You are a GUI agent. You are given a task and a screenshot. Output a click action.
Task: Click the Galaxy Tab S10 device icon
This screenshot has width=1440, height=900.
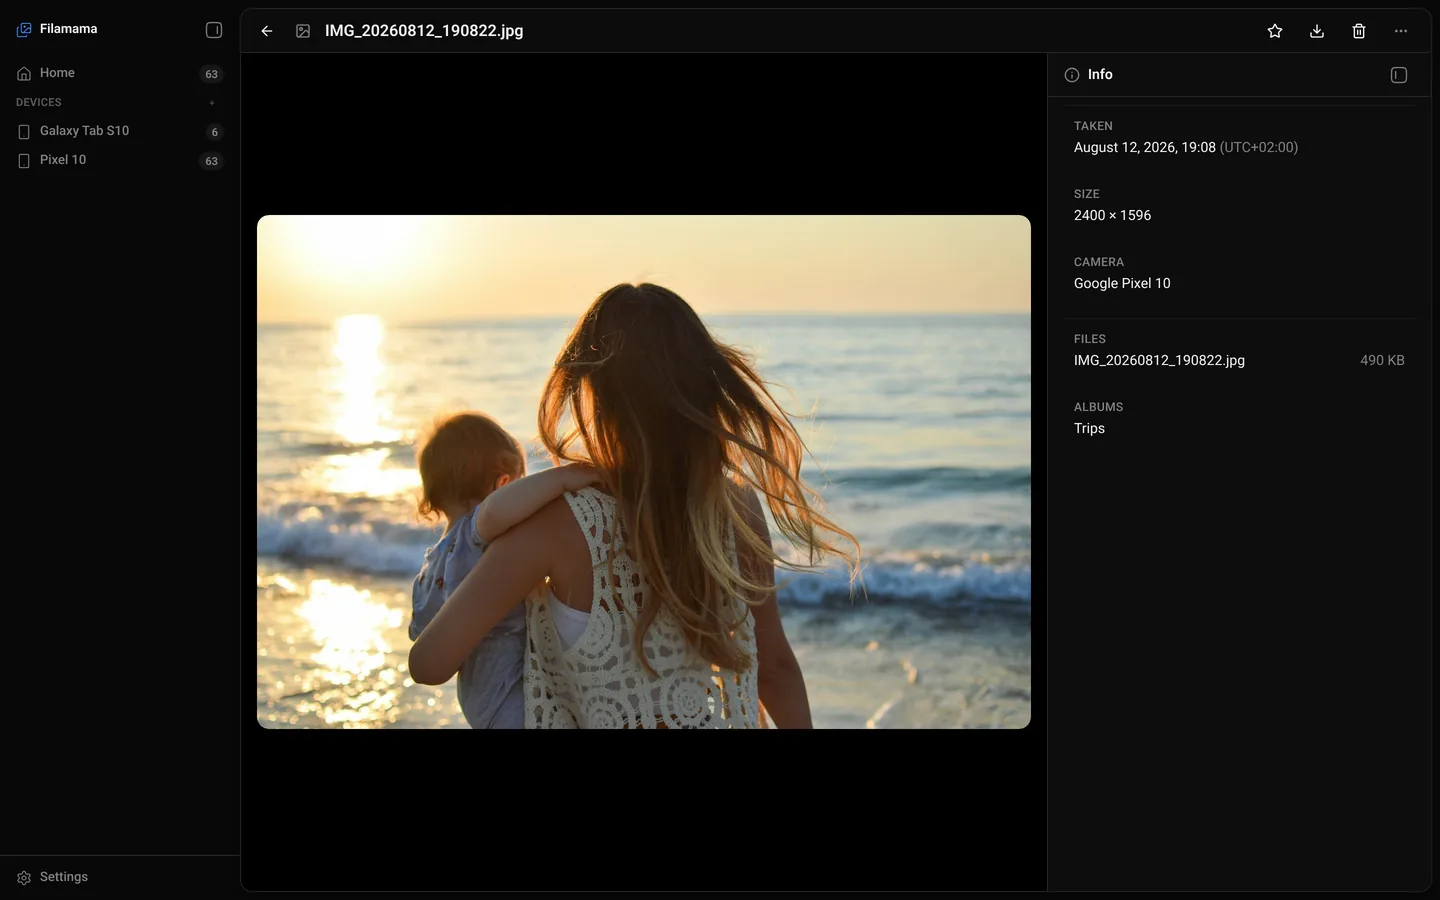tap(24, 132)
